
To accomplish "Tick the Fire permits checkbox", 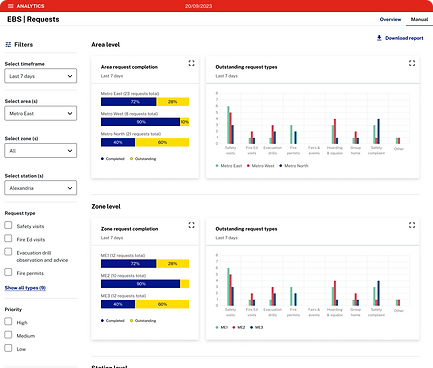I will [x=8, y=272].
